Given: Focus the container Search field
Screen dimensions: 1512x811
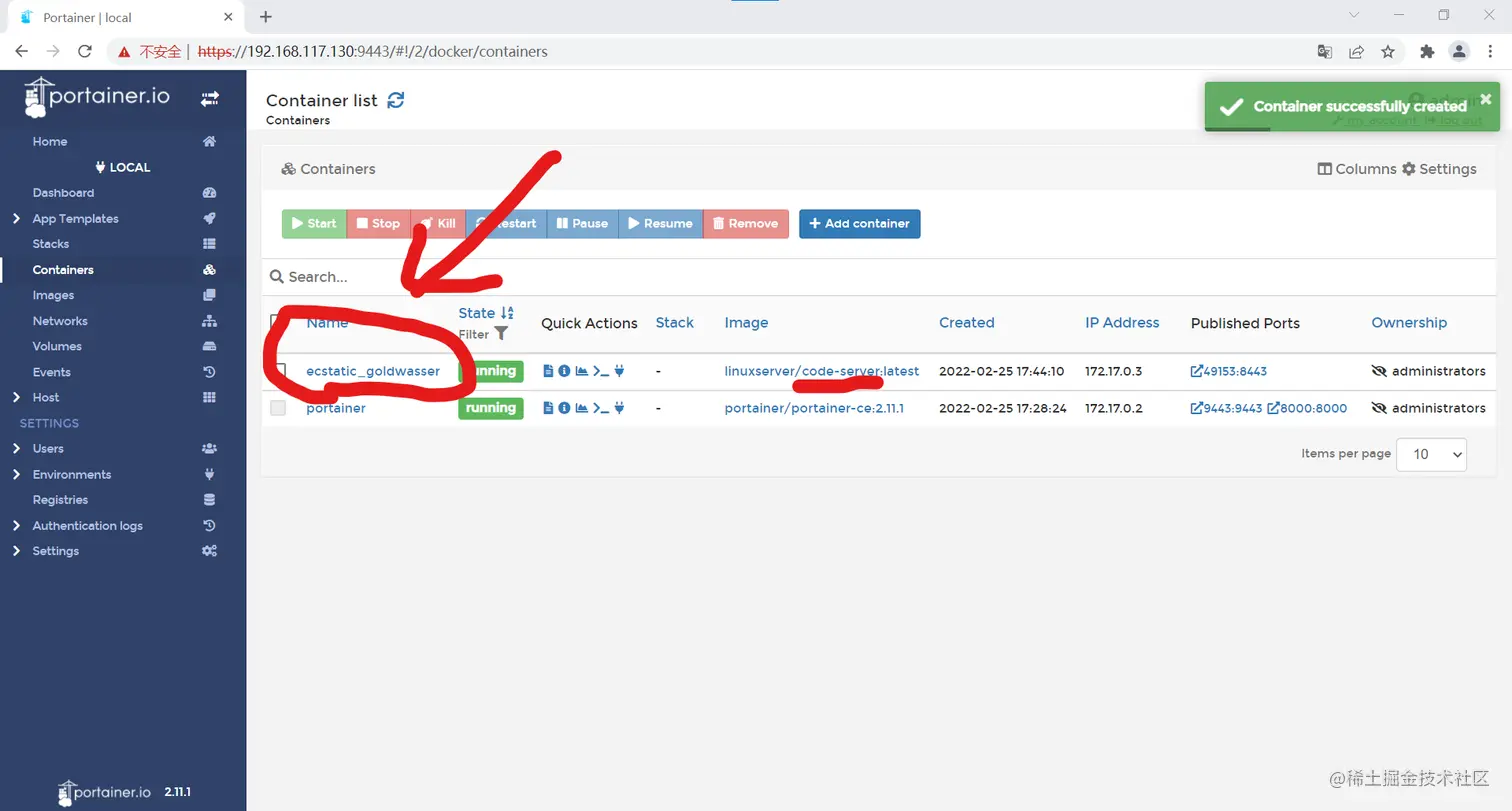Looking at the screenshot, I should point(878,277).
